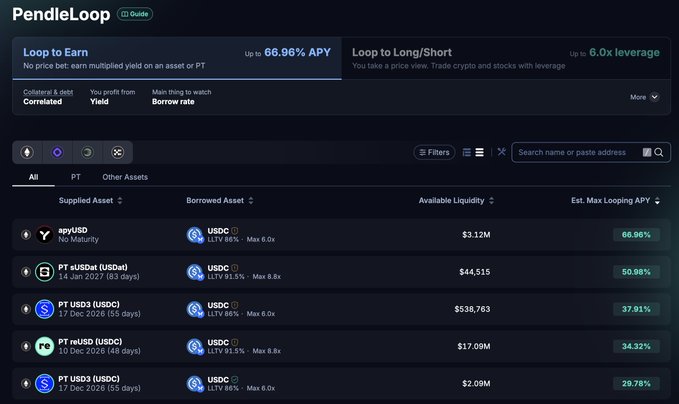Select the Other Assets tab
Image resolution: width=679 pixels, height=404 pixels.
pos(125,177)
